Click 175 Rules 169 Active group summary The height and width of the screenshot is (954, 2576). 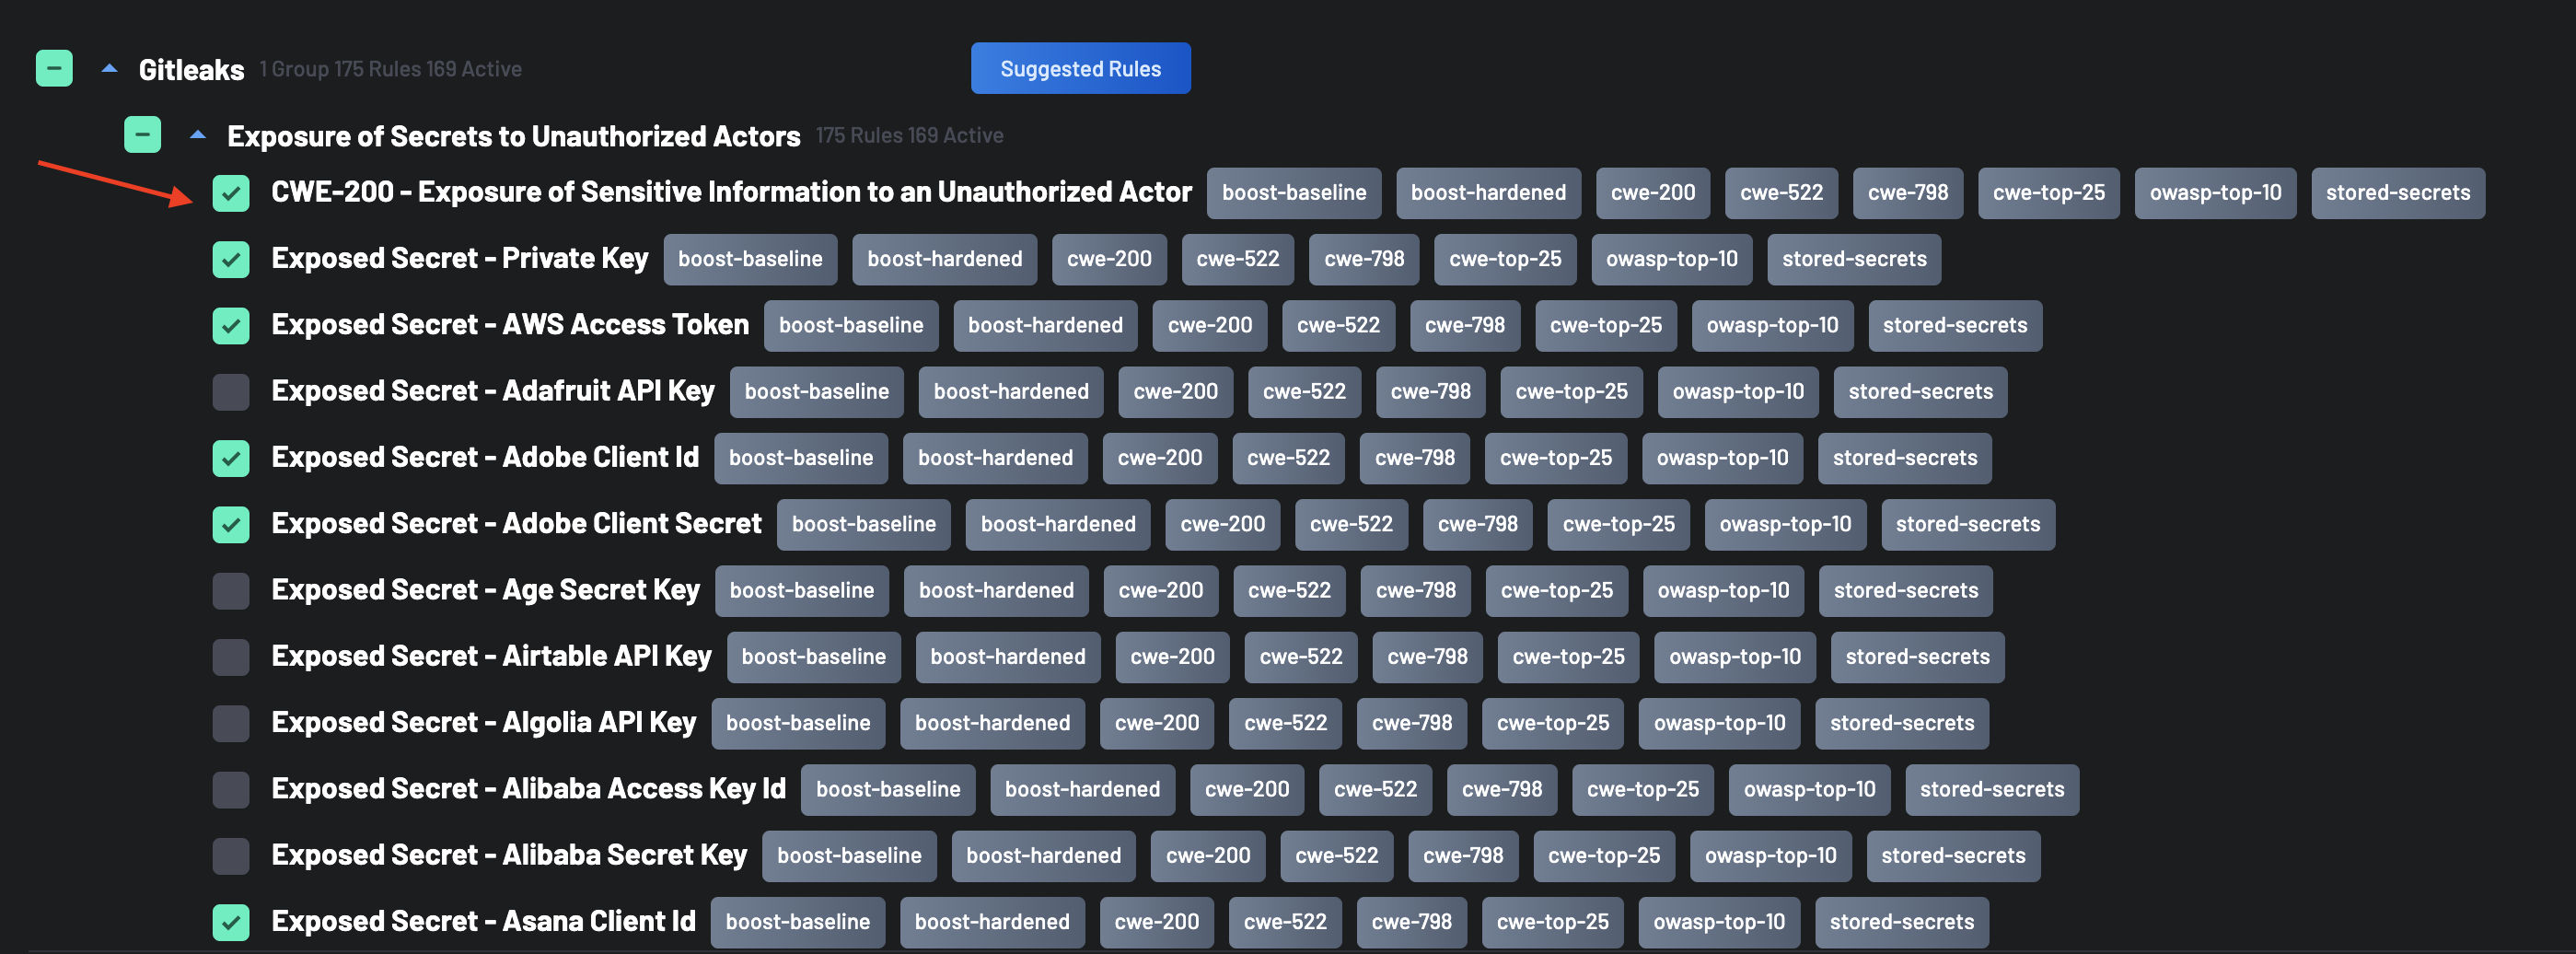pyautogui.click(x=909, y=135)
